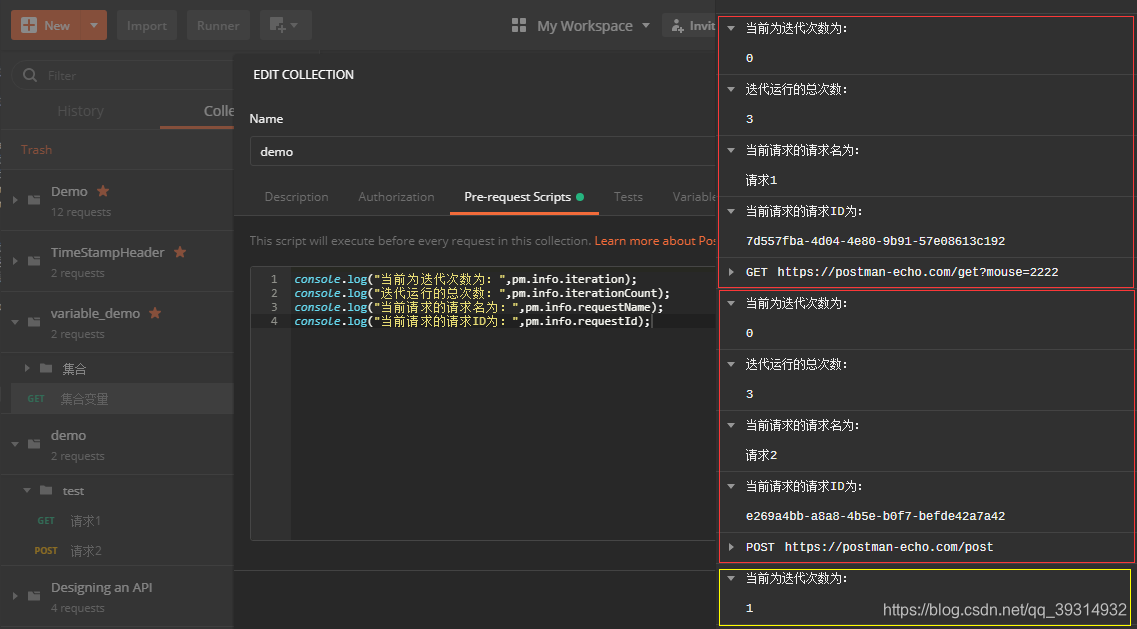Click the 集合 folder icon

click(x=46, y=369)
